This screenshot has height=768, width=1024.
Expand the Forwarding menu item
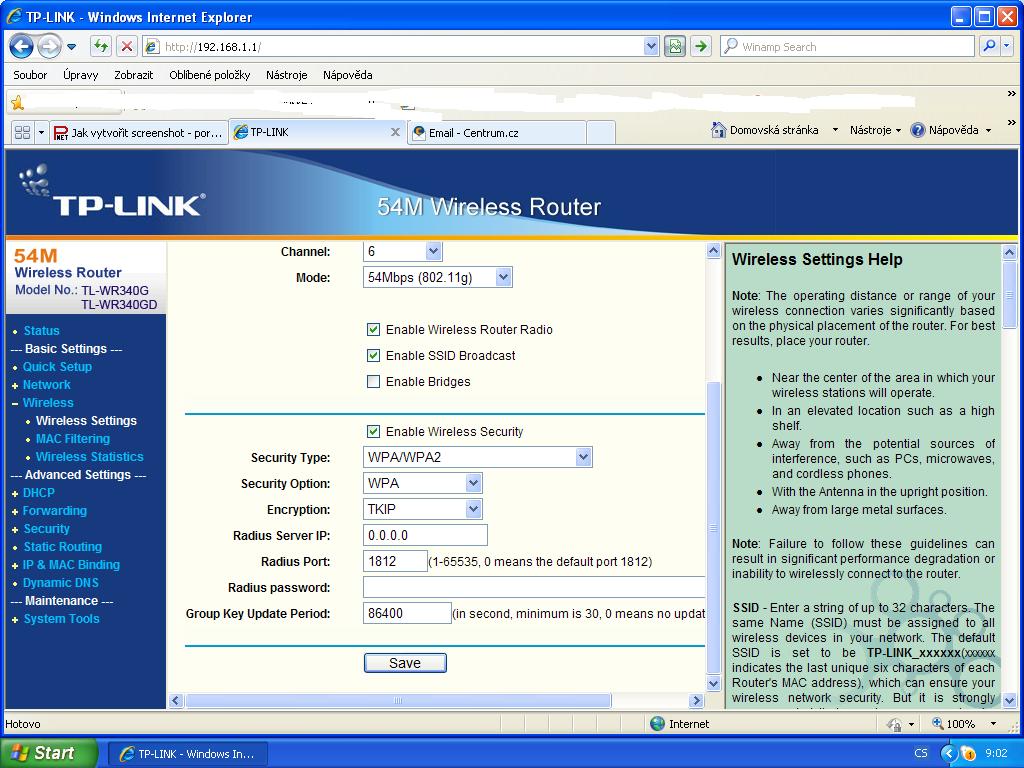[x=54, y=511]
